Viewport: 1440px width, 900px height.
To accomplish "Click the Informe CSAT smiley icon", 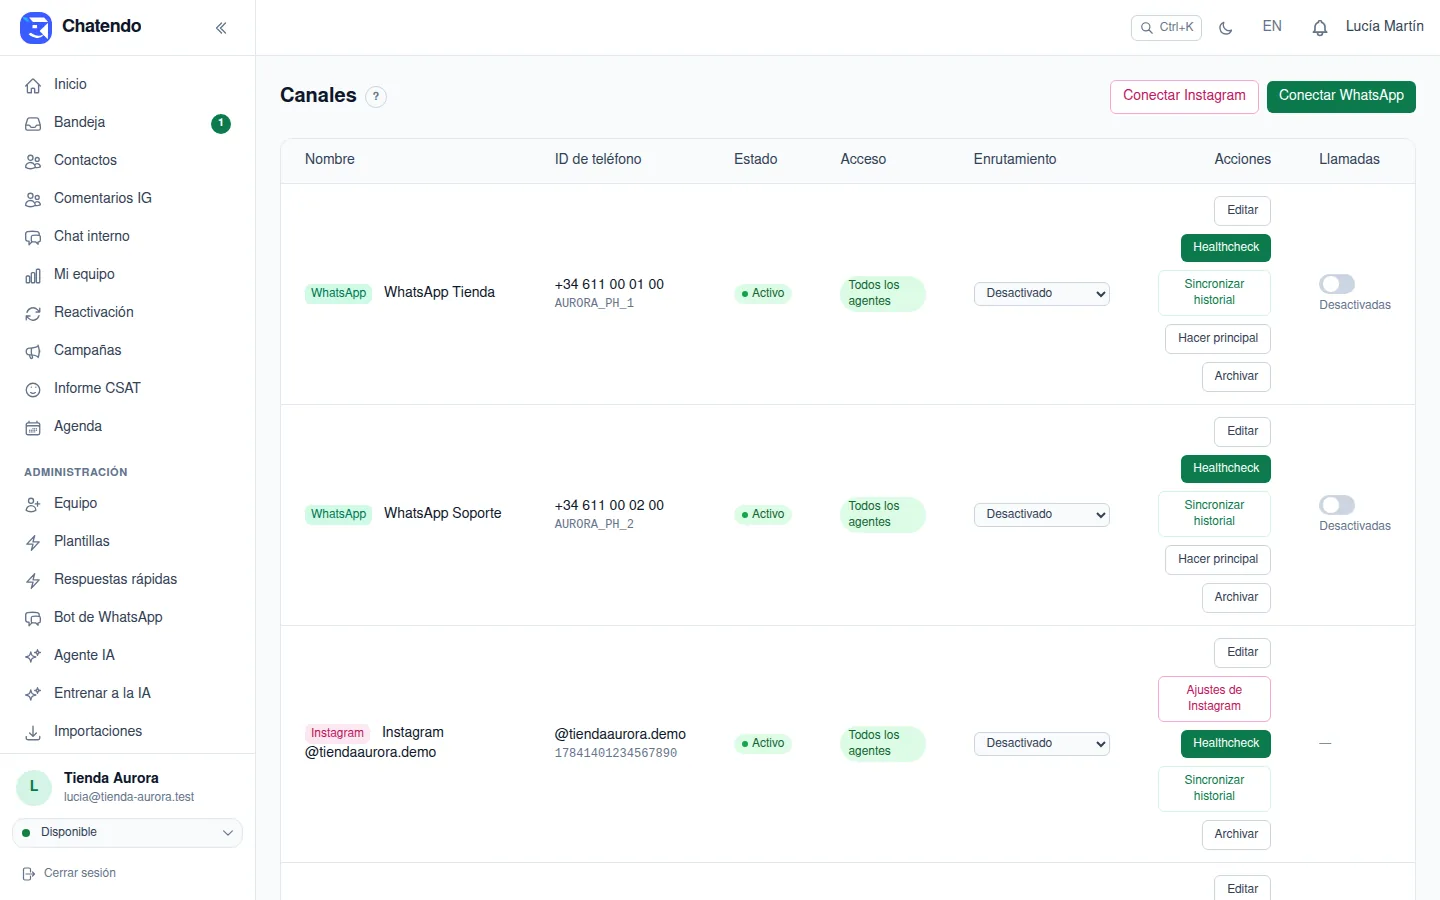I will (33, 389).
